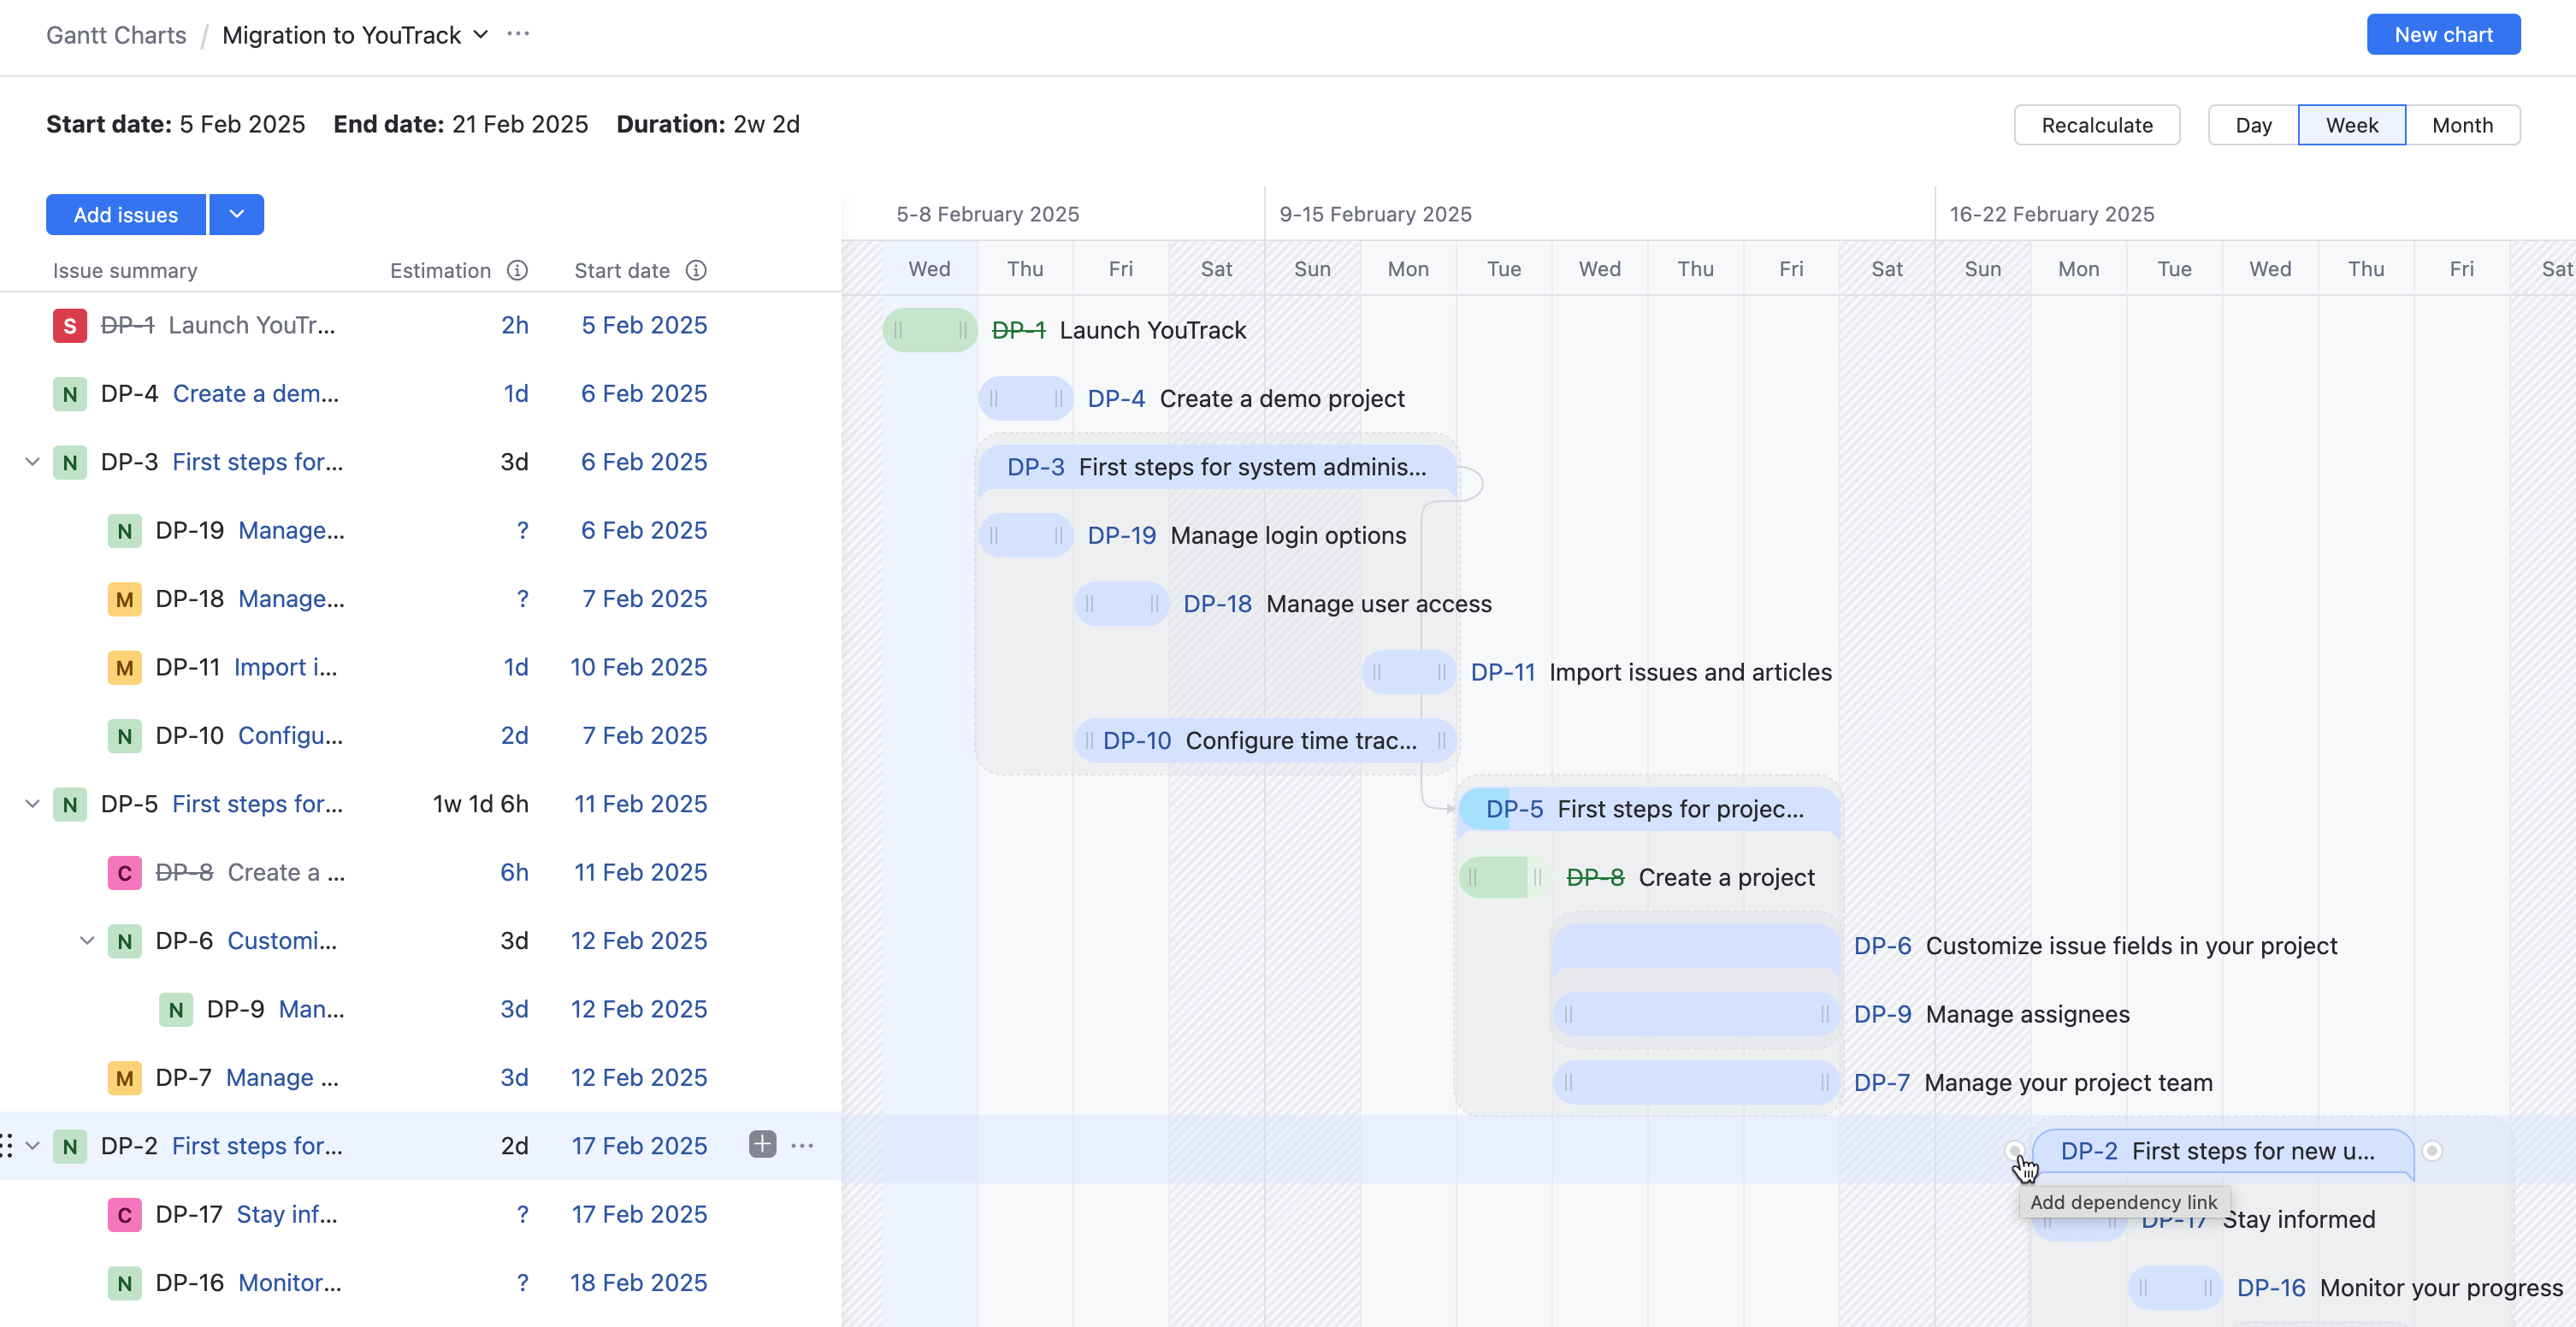Click the Start date column info icon
The image size is (2576, 1327).
696,270
